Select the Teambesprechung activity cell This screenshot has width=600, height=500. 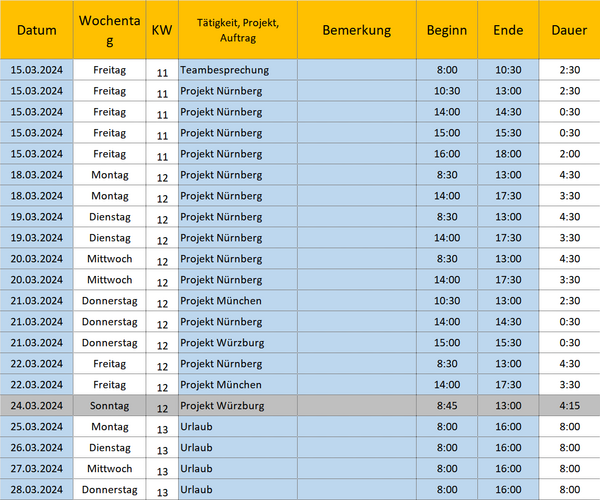[x=238, y=70]
